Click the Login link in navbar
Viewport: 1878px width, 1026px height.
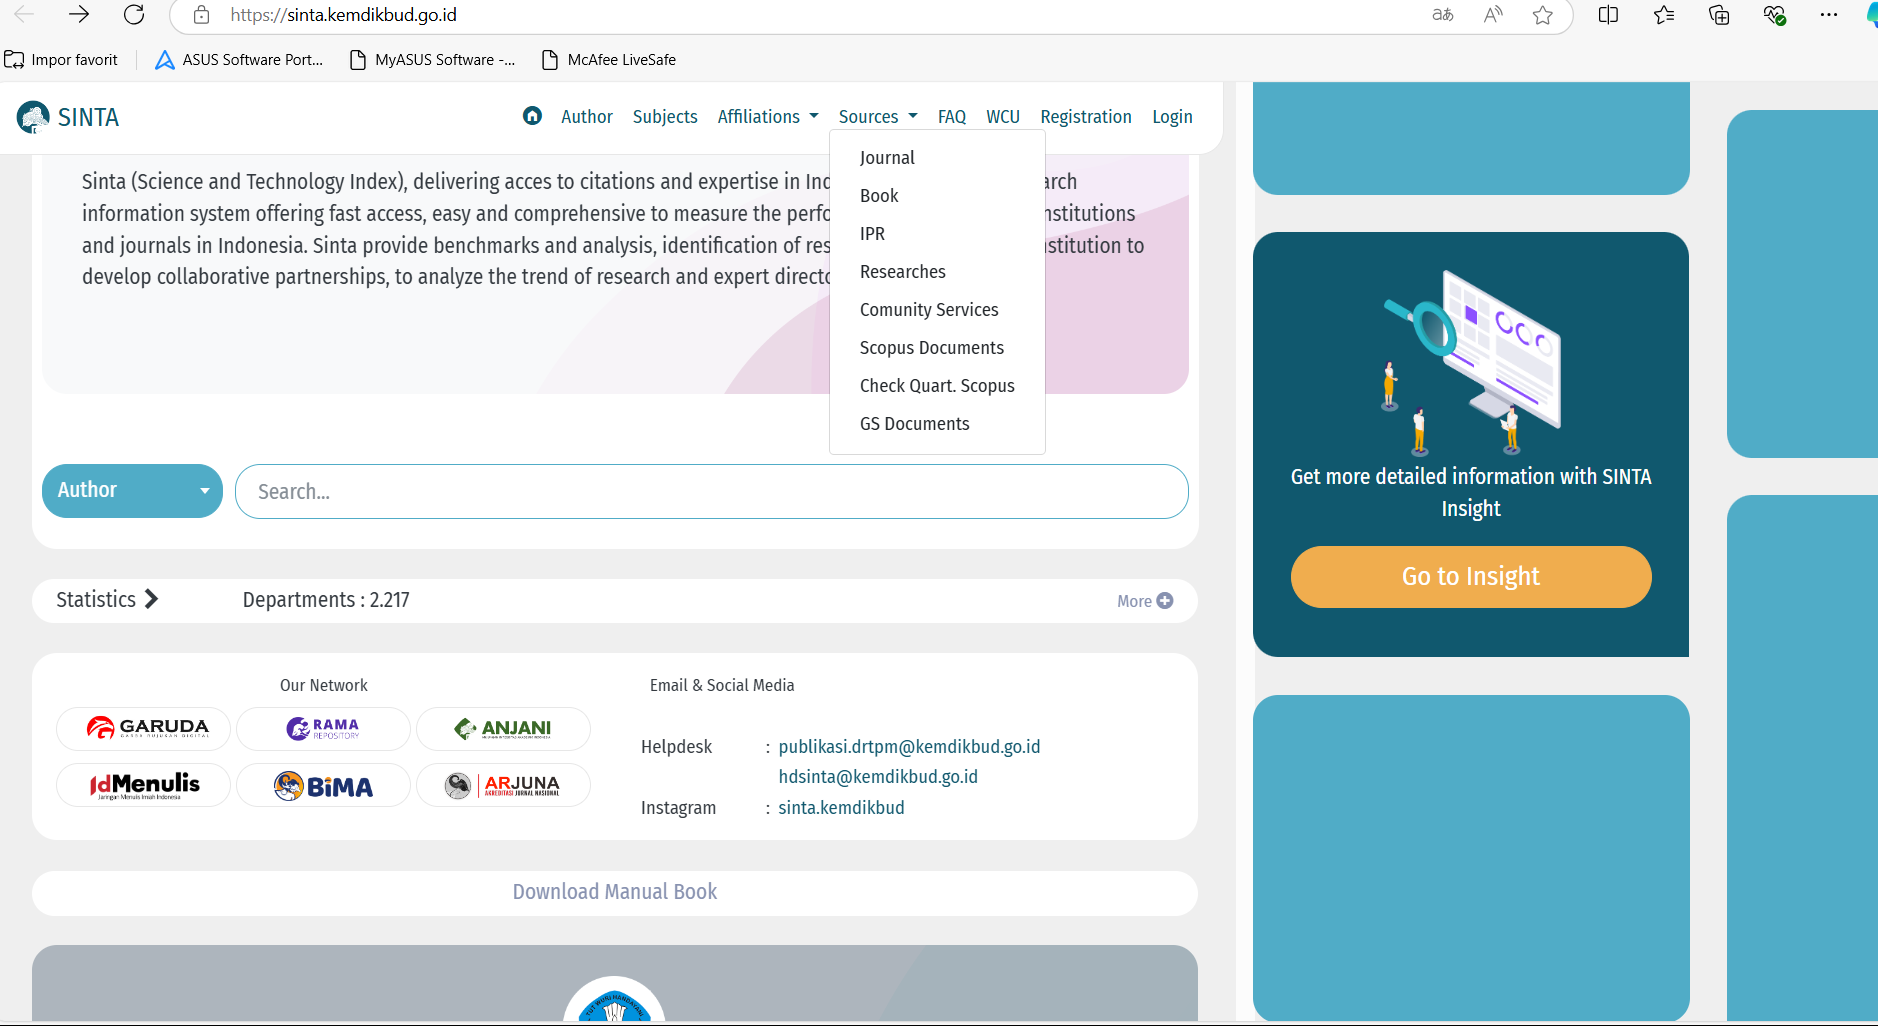point(1171,117)
